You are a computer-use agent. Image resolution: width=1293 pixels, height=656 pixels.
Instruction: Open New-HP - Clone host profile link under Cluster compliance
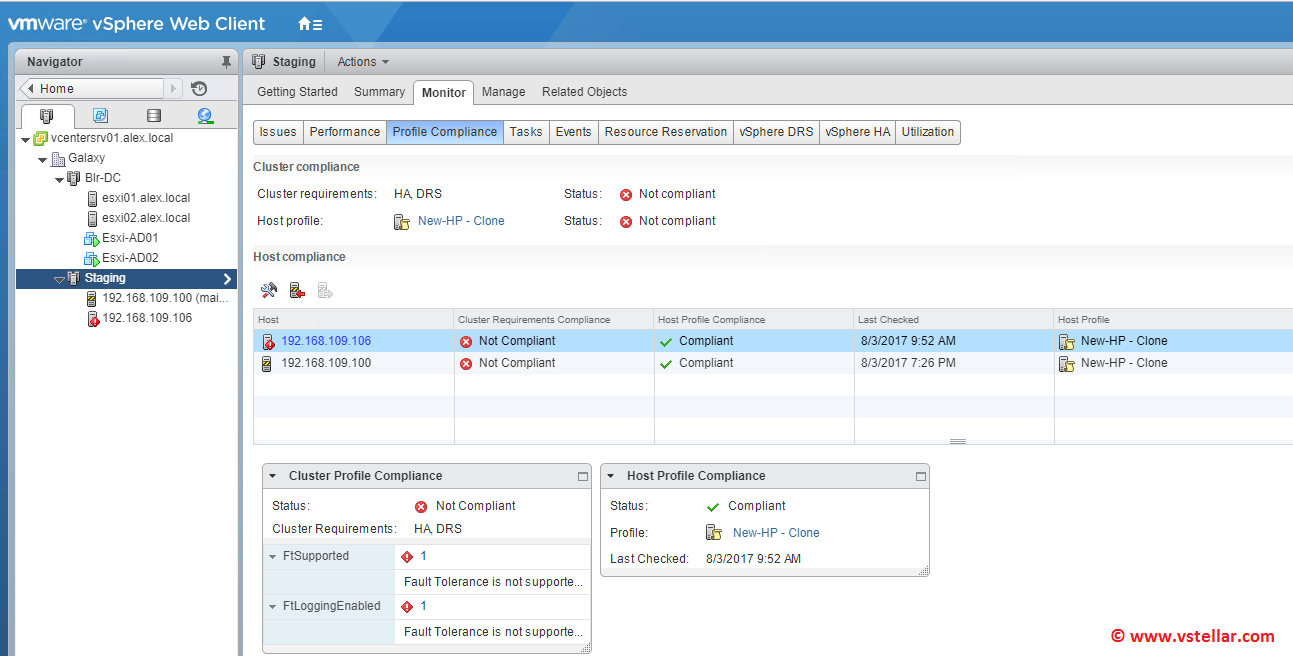[x=461, y=221]
